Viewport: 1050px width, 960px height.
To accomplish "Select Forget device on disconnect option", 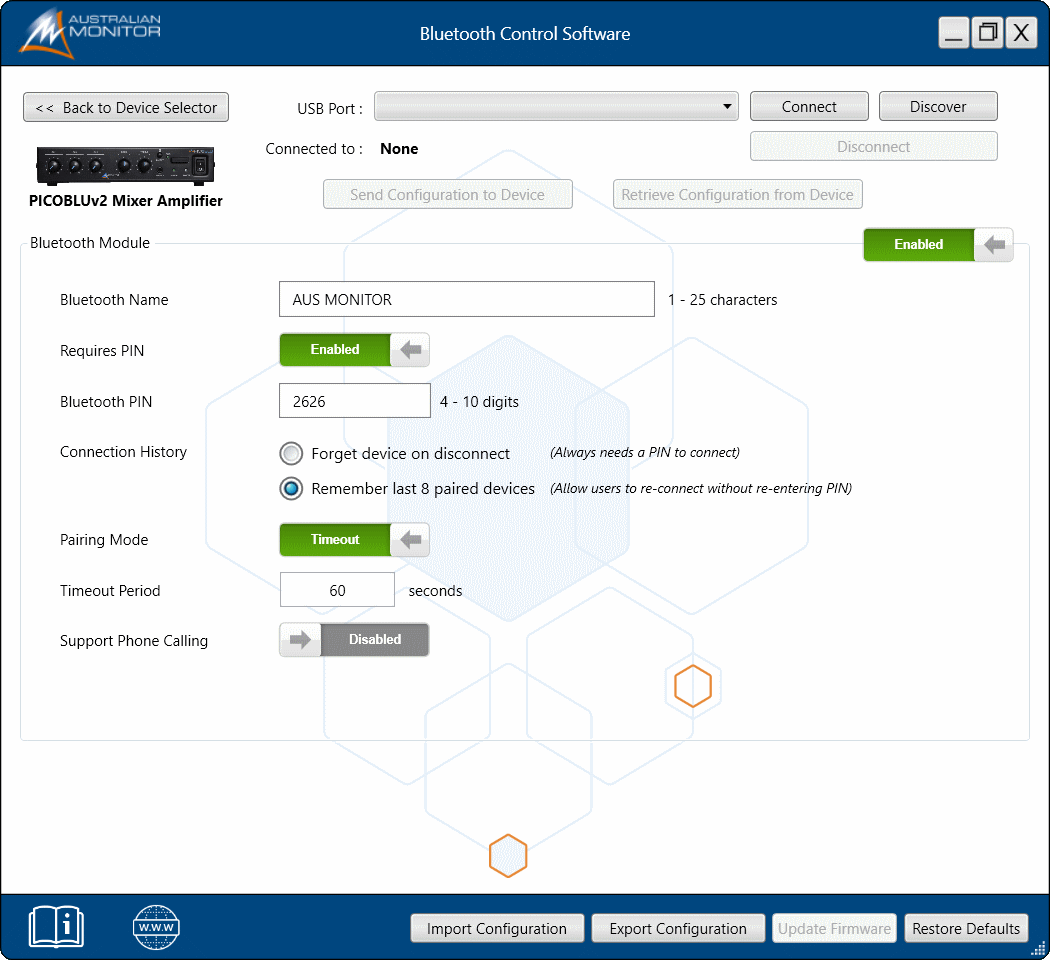I will coord(291,454).
